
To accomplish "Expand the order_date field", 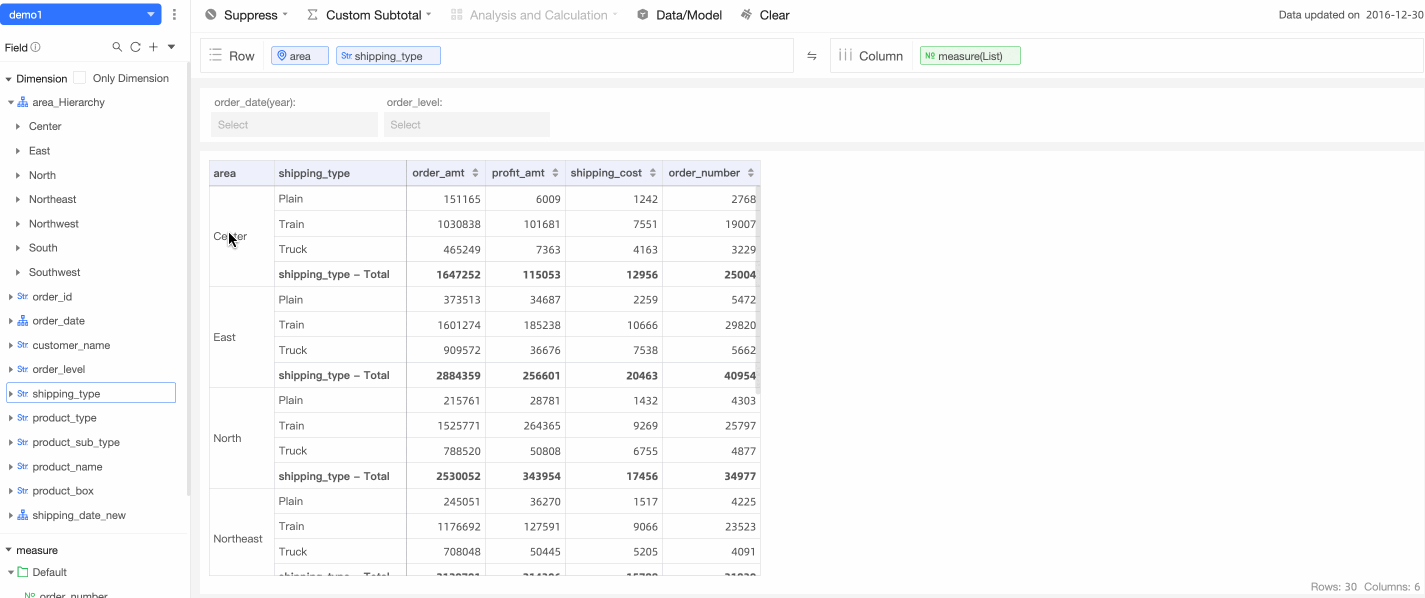I will (x=11, y=321).
